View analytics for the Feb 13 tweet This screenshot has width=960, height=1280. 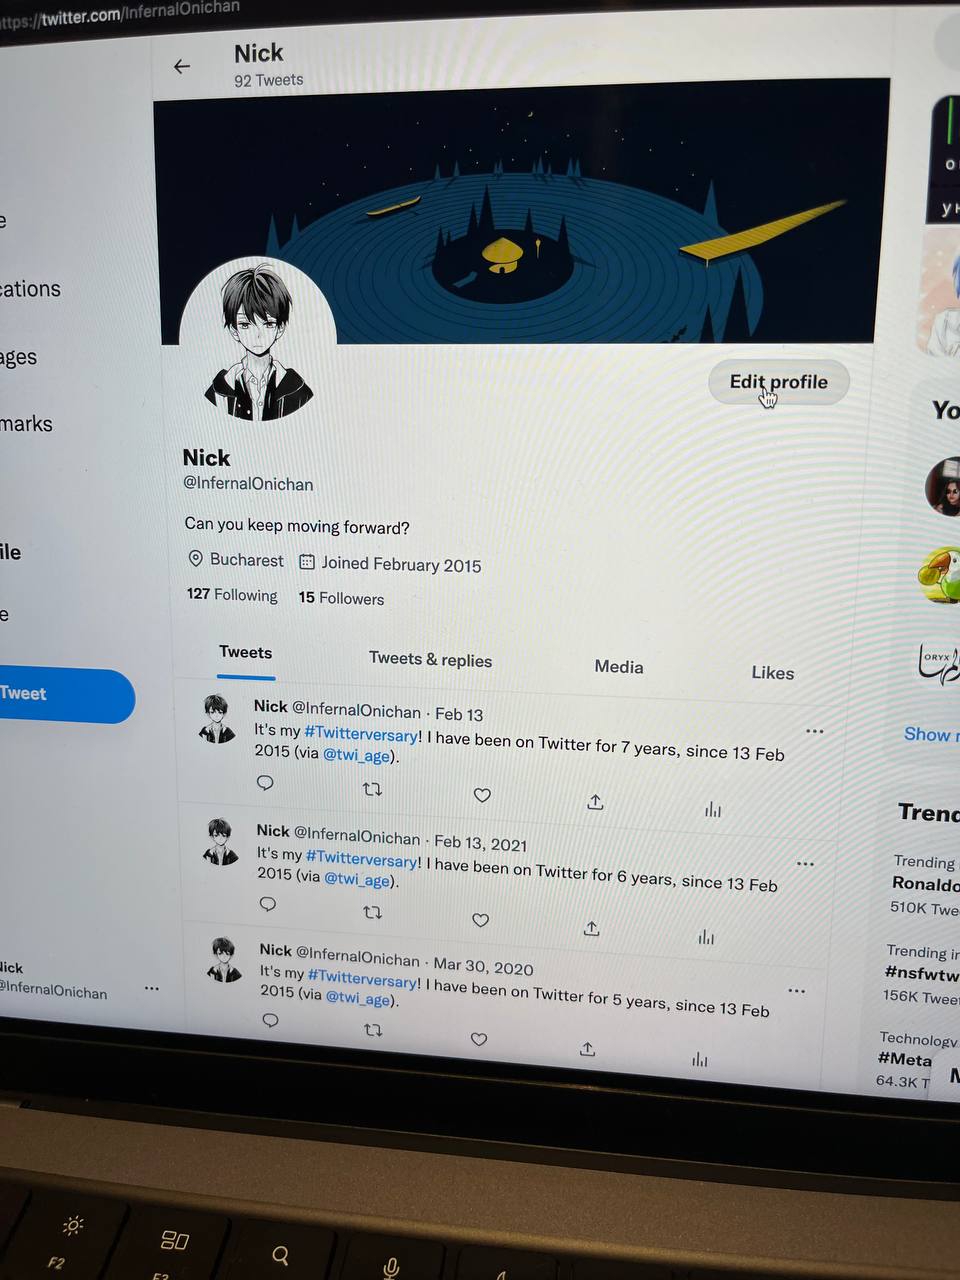[712, 809]
